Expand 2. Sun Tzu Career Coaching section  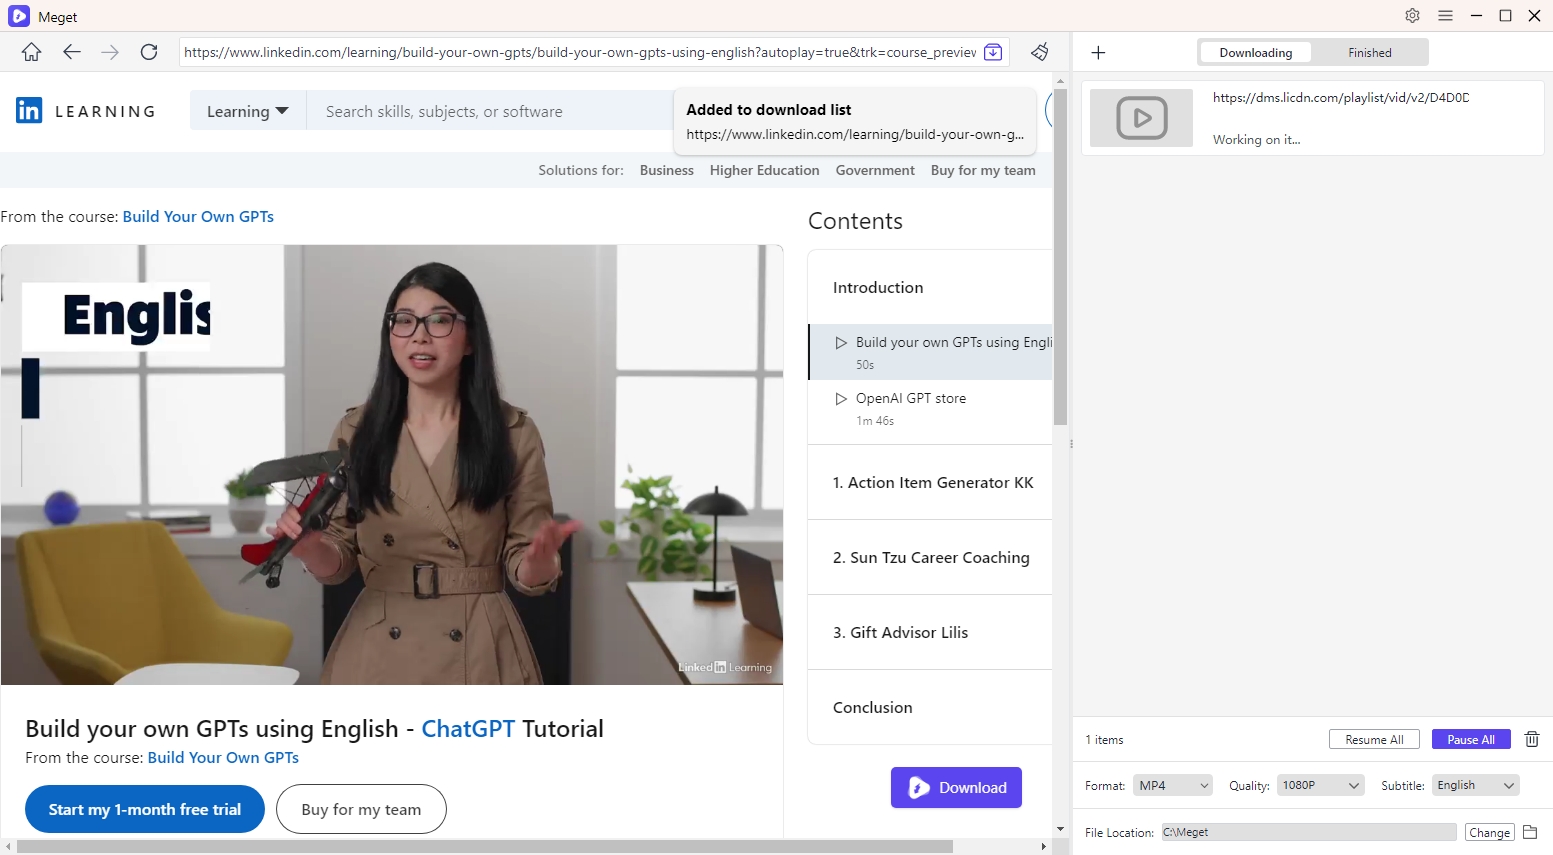[x=930, y=557]
